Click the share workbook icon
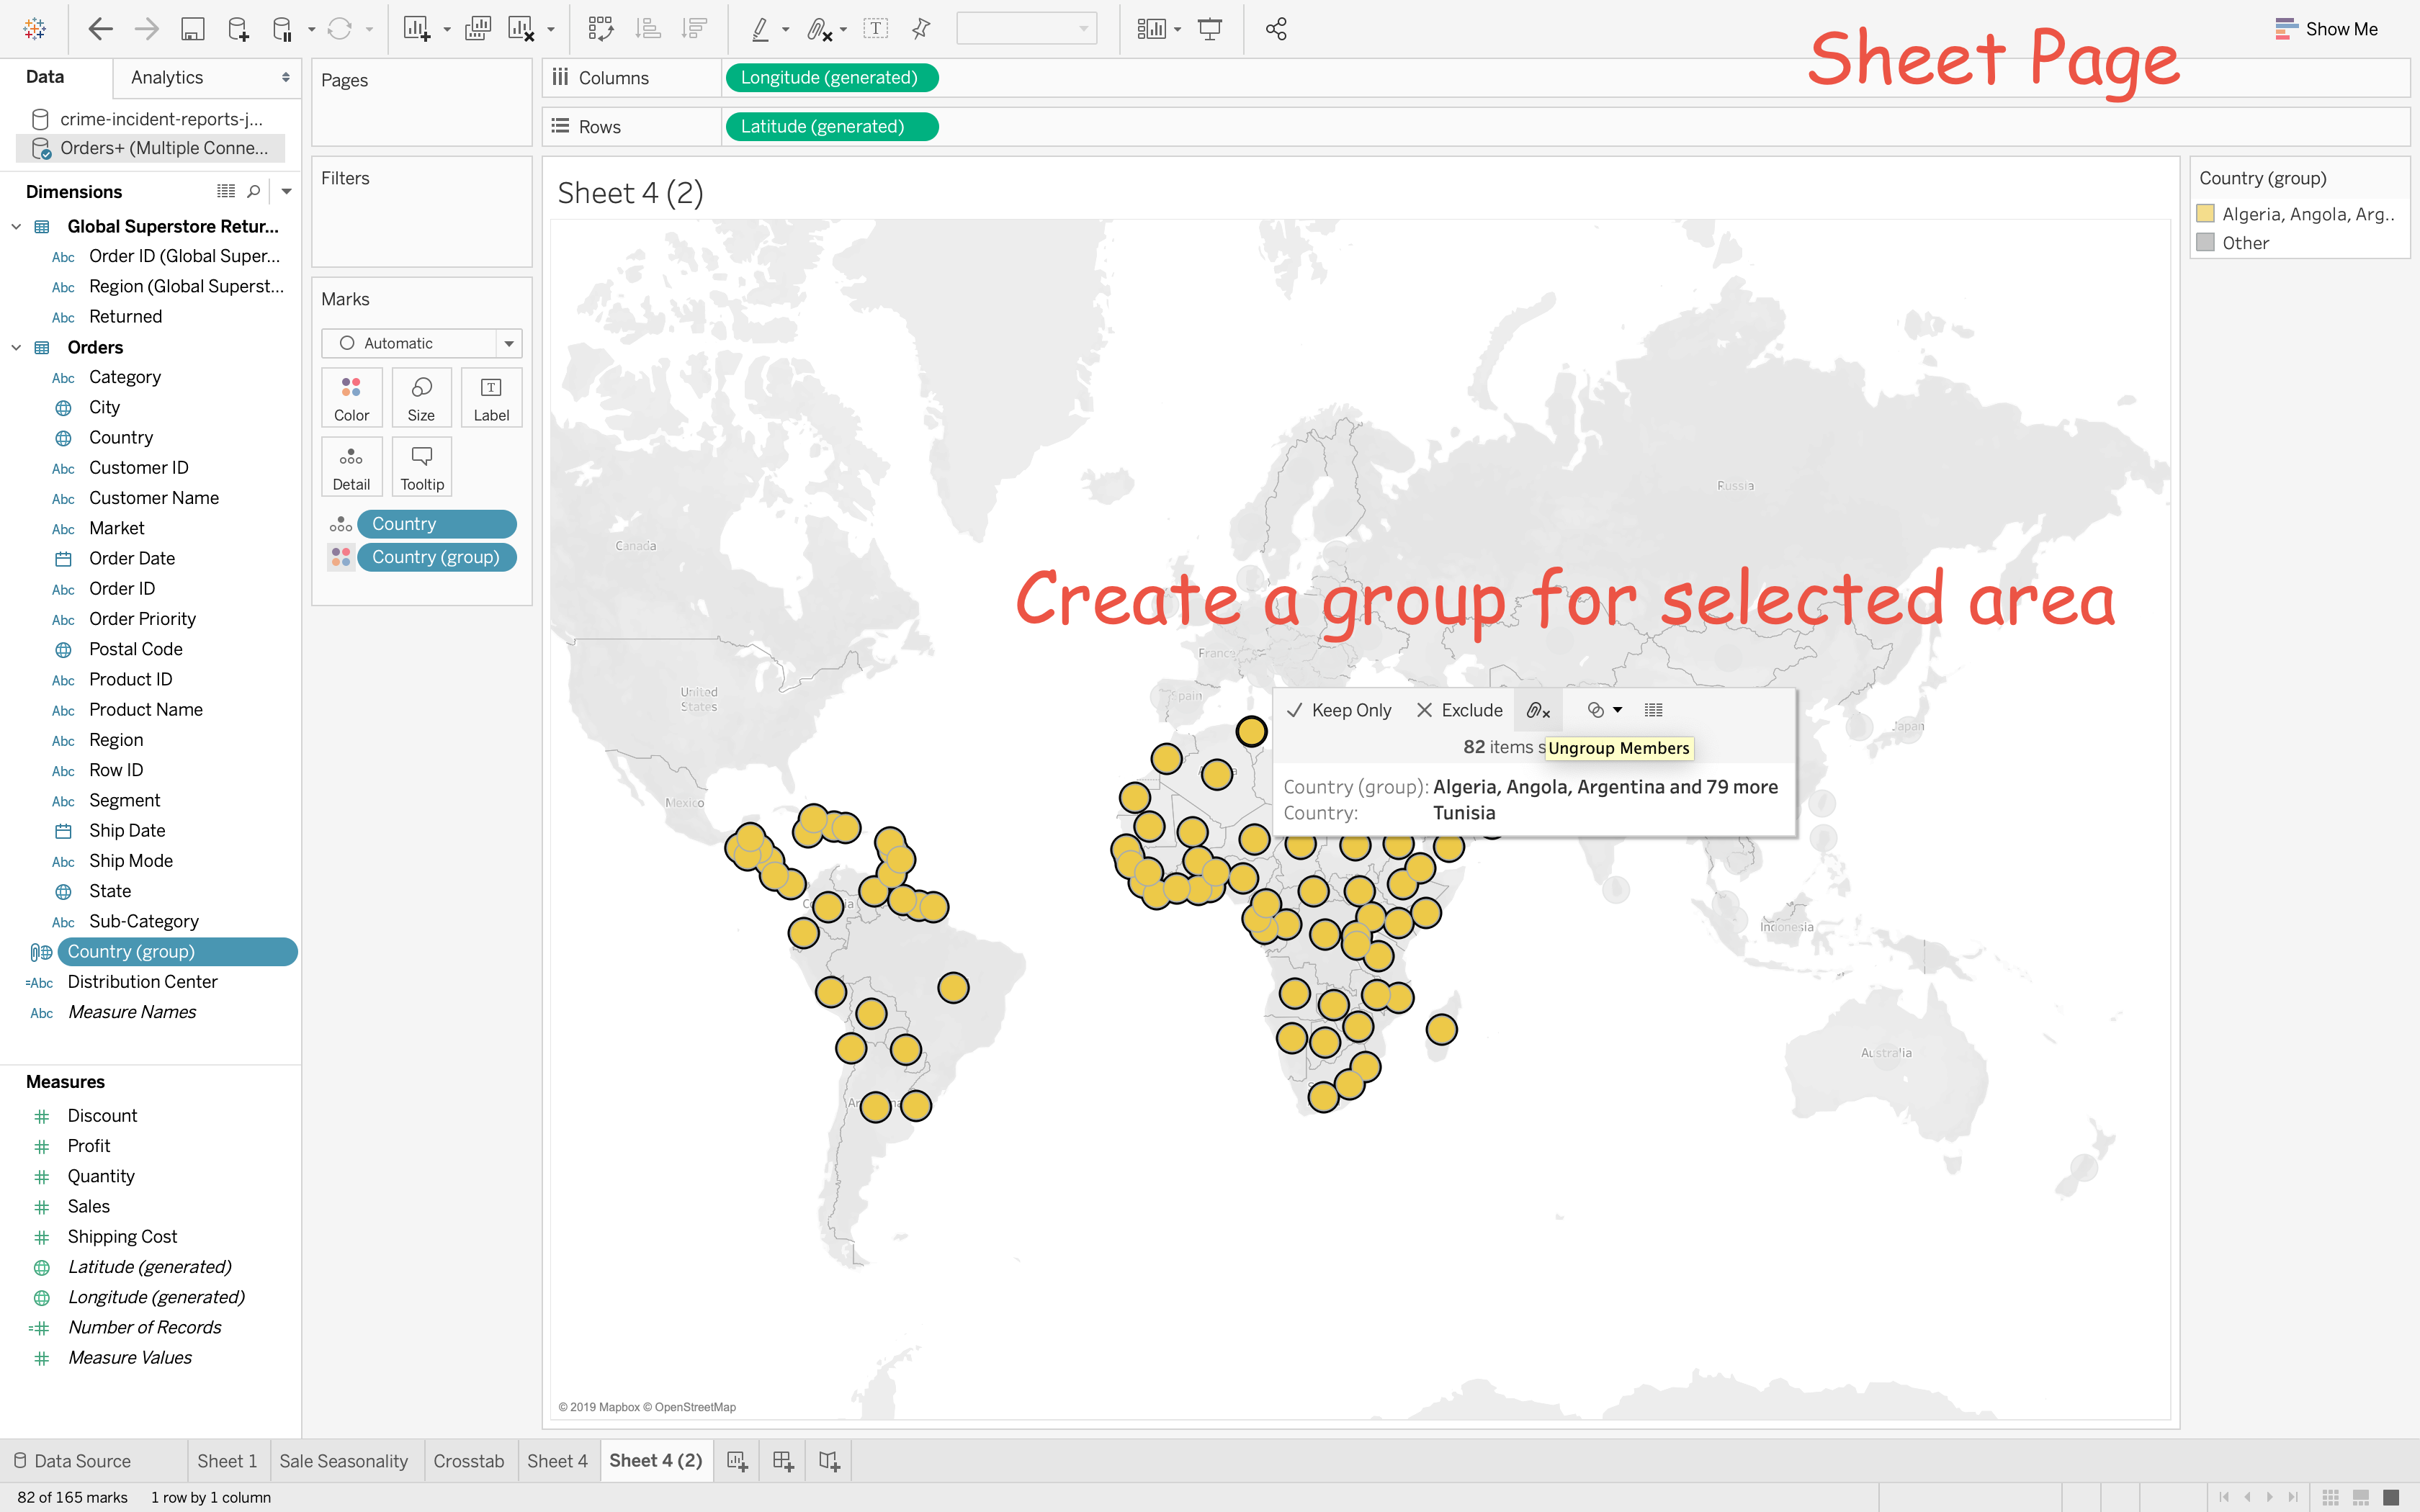Image resolution: width=2420 pixels, height=1512 pixels. tap(1276, 29)
